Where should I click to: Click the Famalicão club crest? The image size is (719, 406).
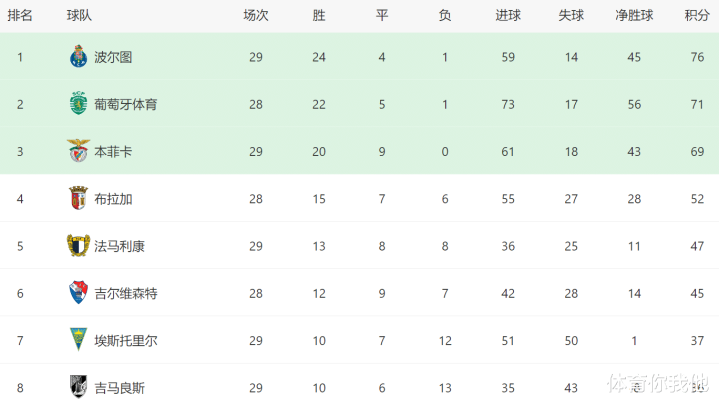click(78, 245)
